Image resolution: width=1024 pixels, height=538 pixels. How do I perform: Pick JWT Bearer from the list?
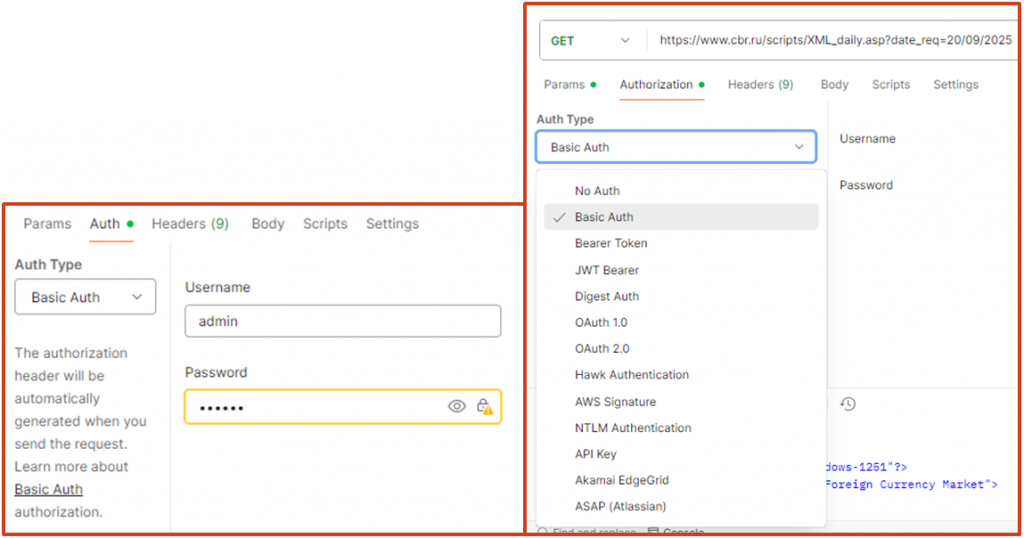[x=607, y=270]
